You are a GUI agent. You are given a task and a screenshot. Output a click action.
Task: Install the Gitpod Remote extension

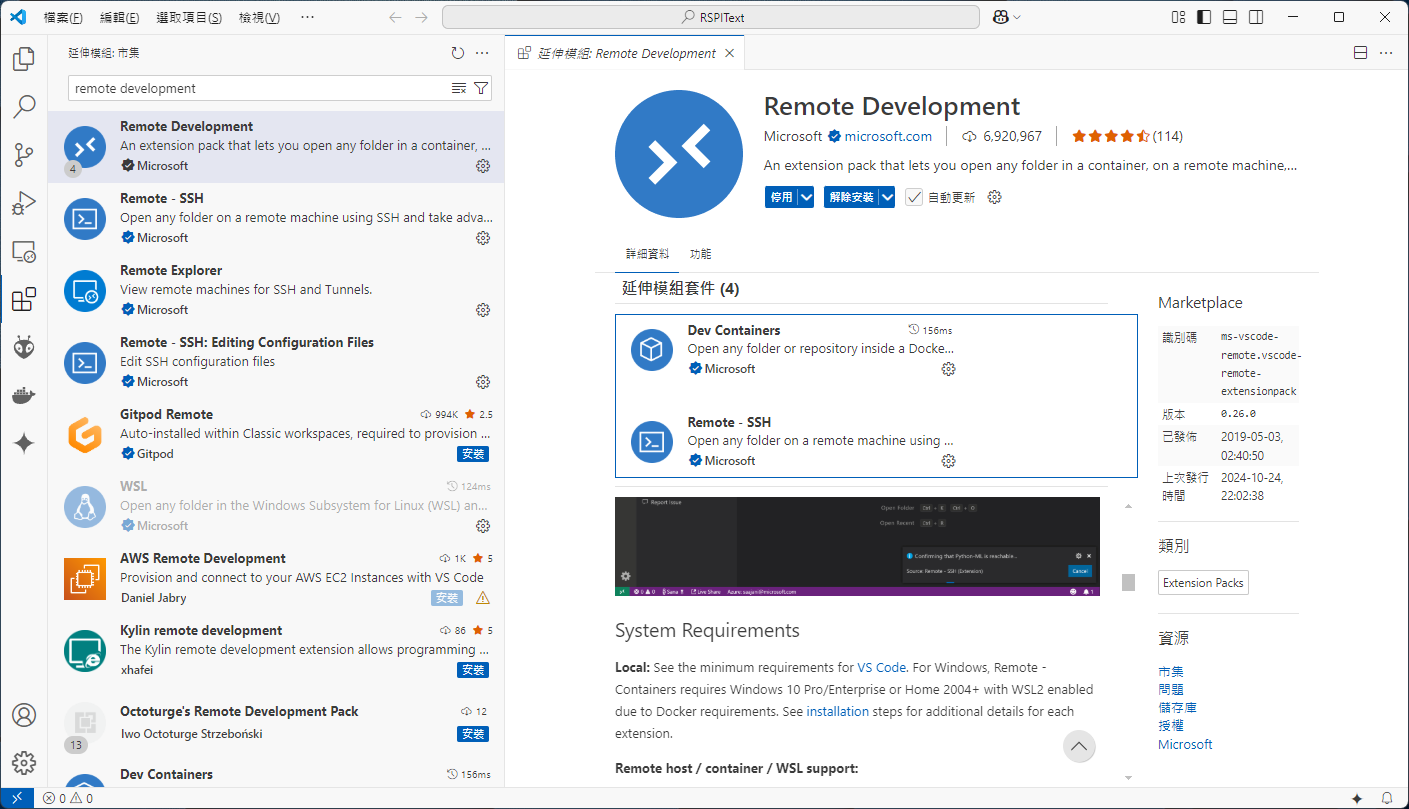click(x=473, y=454)
